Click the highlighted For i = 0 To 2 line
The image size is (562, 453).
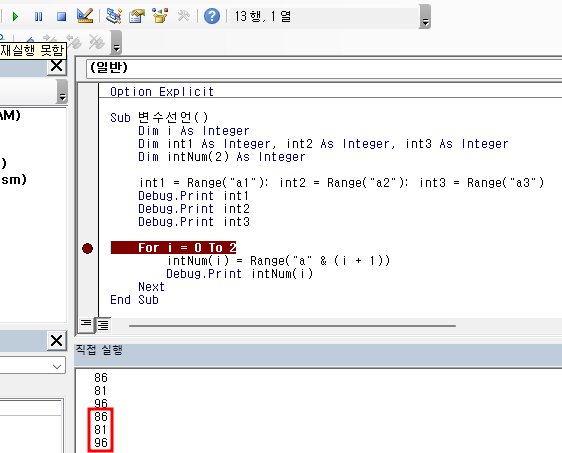[173, 248]
